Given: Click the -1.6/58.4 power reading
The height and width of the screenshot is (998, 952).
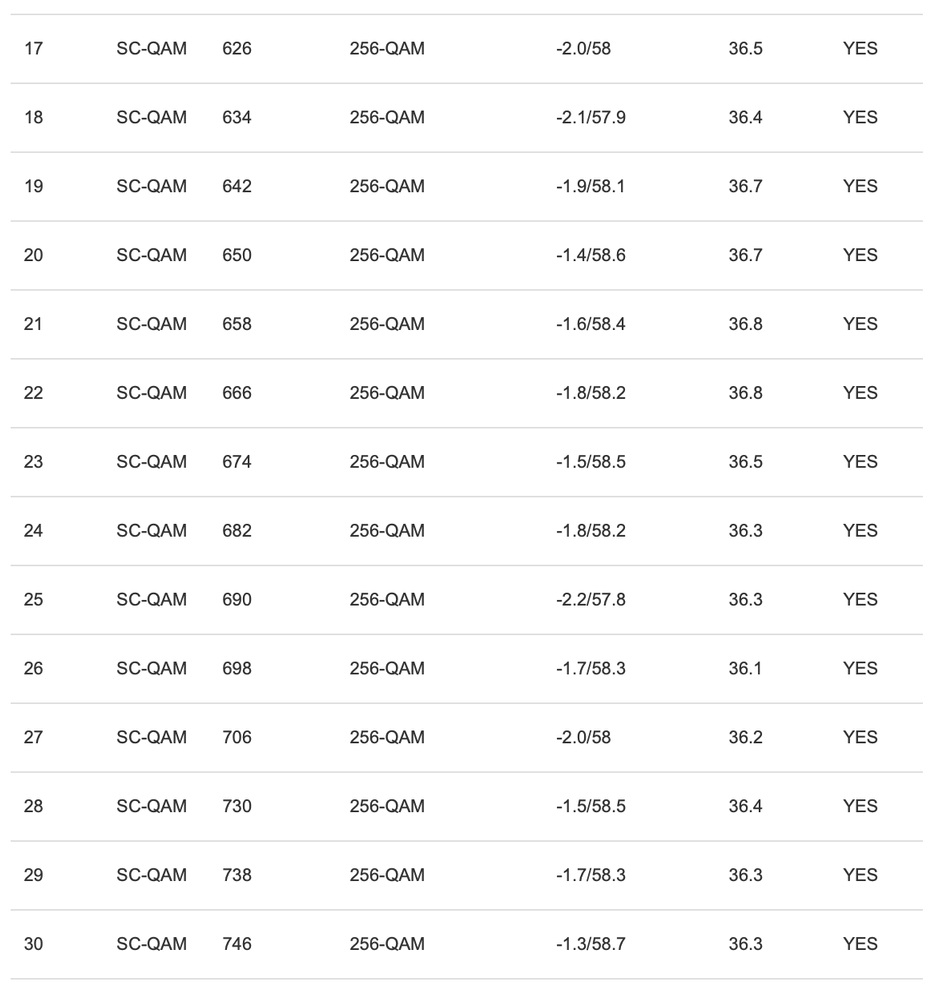Looking at the screenshot, I should 590,324.
